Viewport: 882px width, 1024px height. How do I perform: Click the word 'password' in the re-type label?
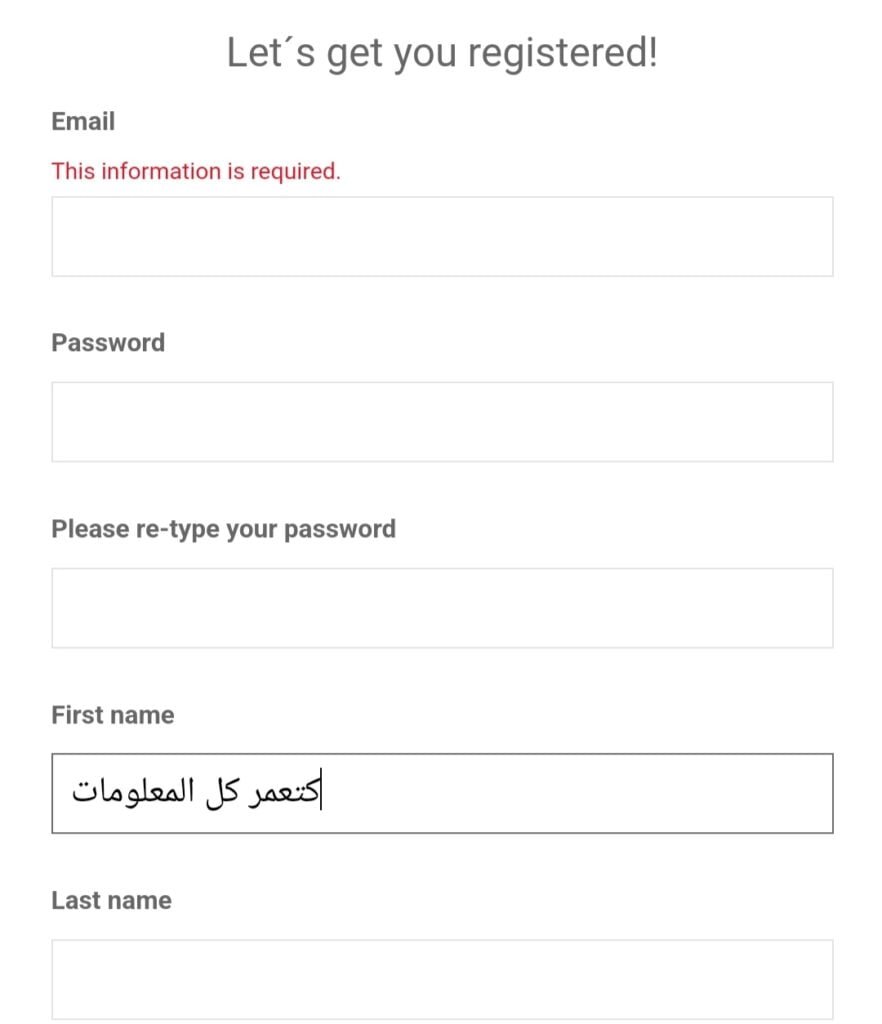pos(340,530)
